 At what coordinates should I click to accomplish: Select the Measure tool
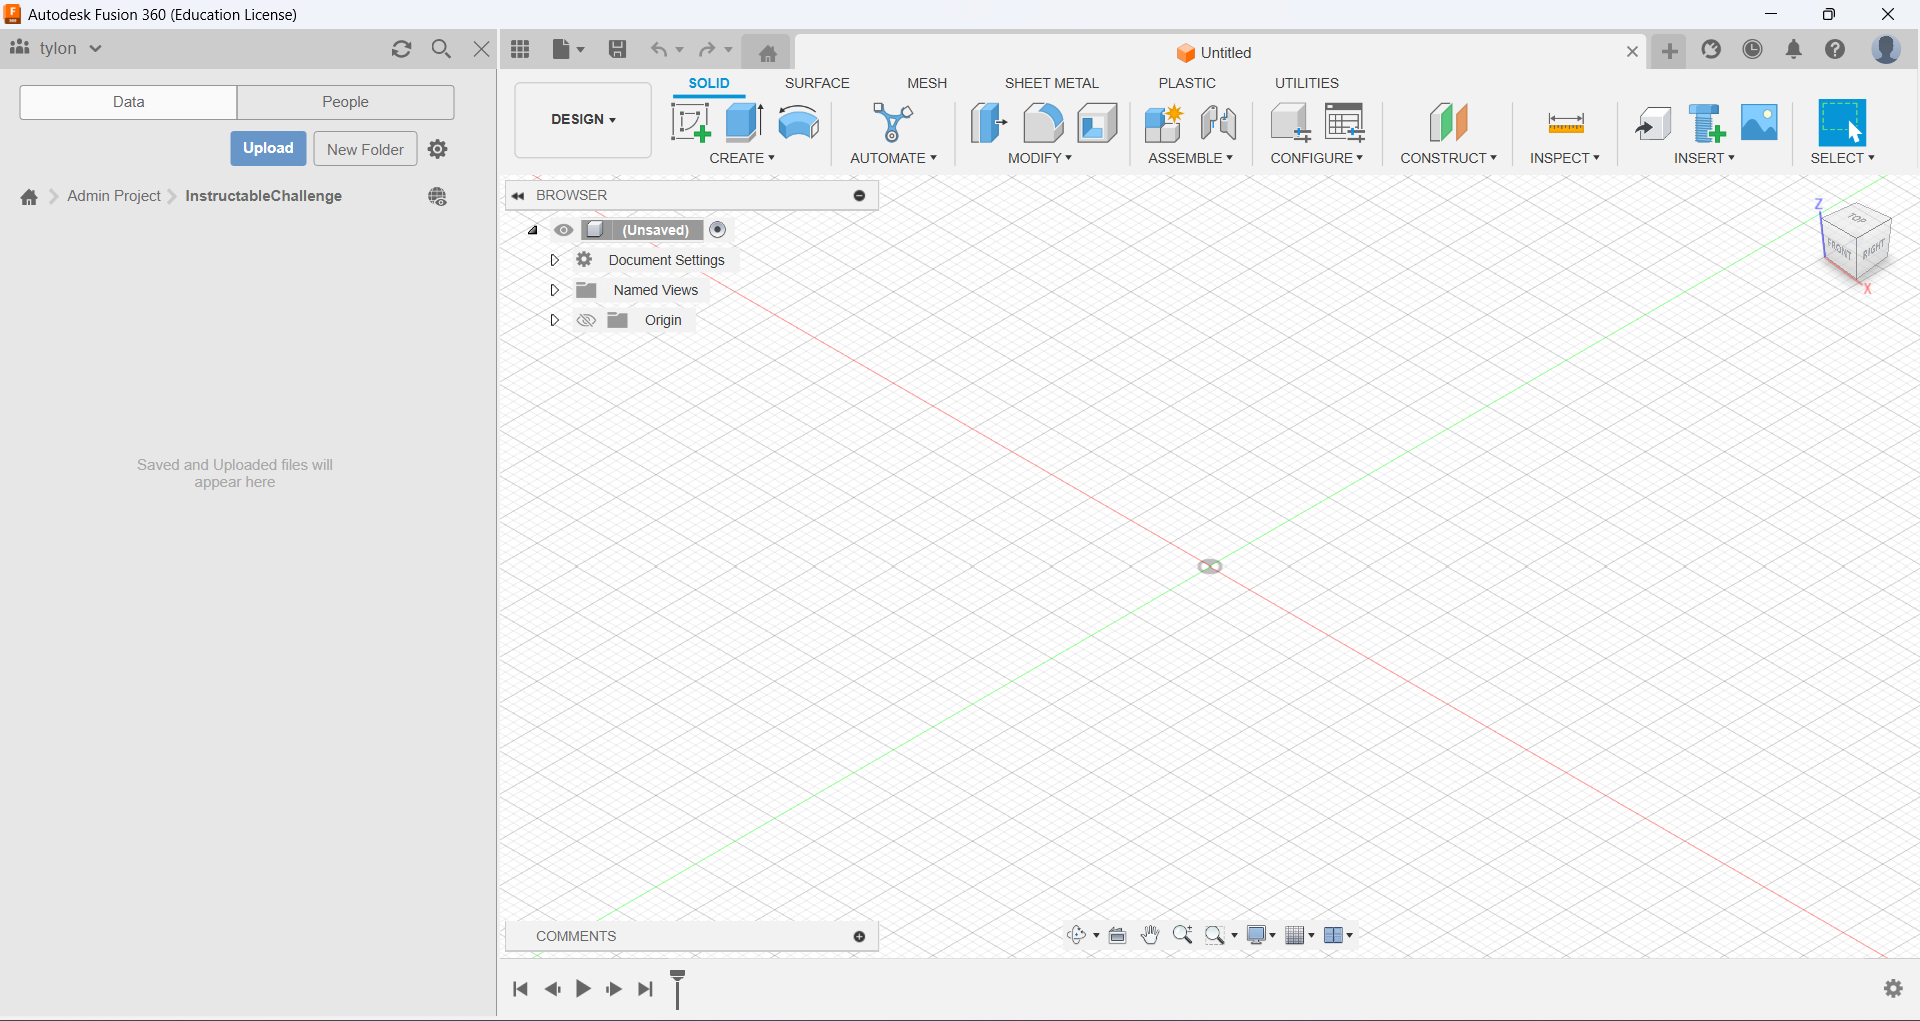[x=1565, y=123]
